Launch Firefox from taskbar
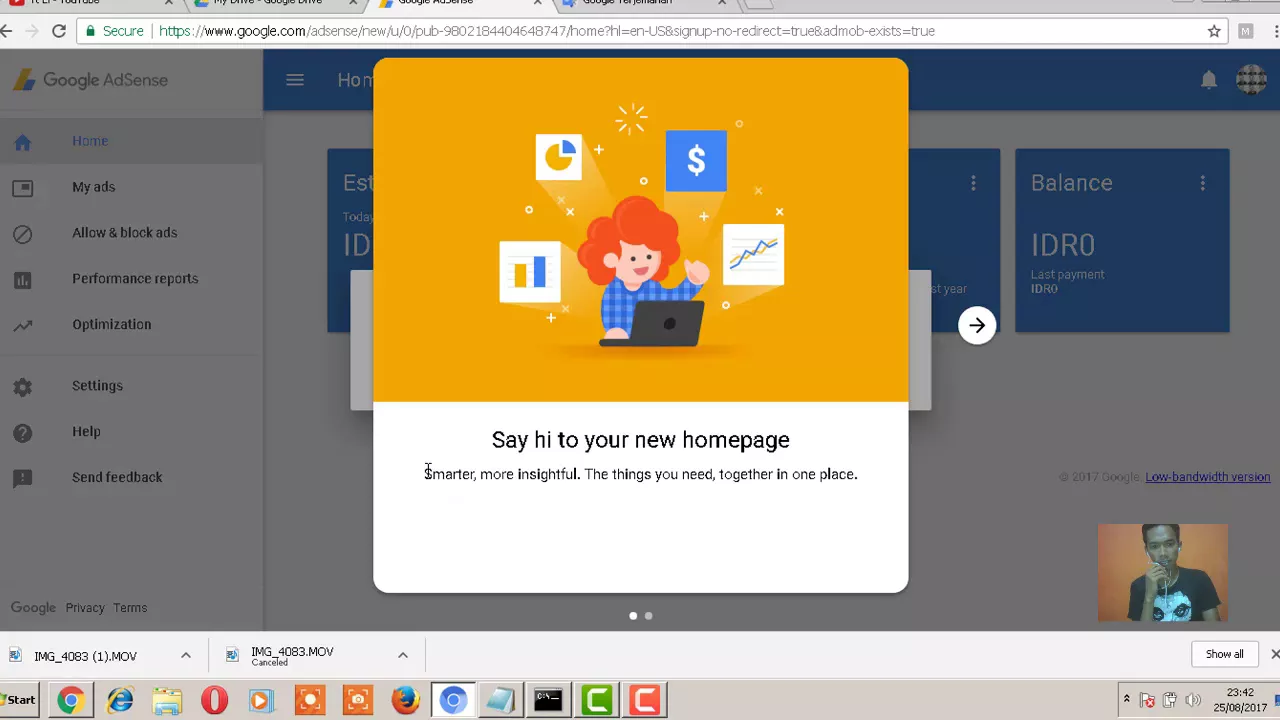The image size is (1280, 720). [405, 700]
